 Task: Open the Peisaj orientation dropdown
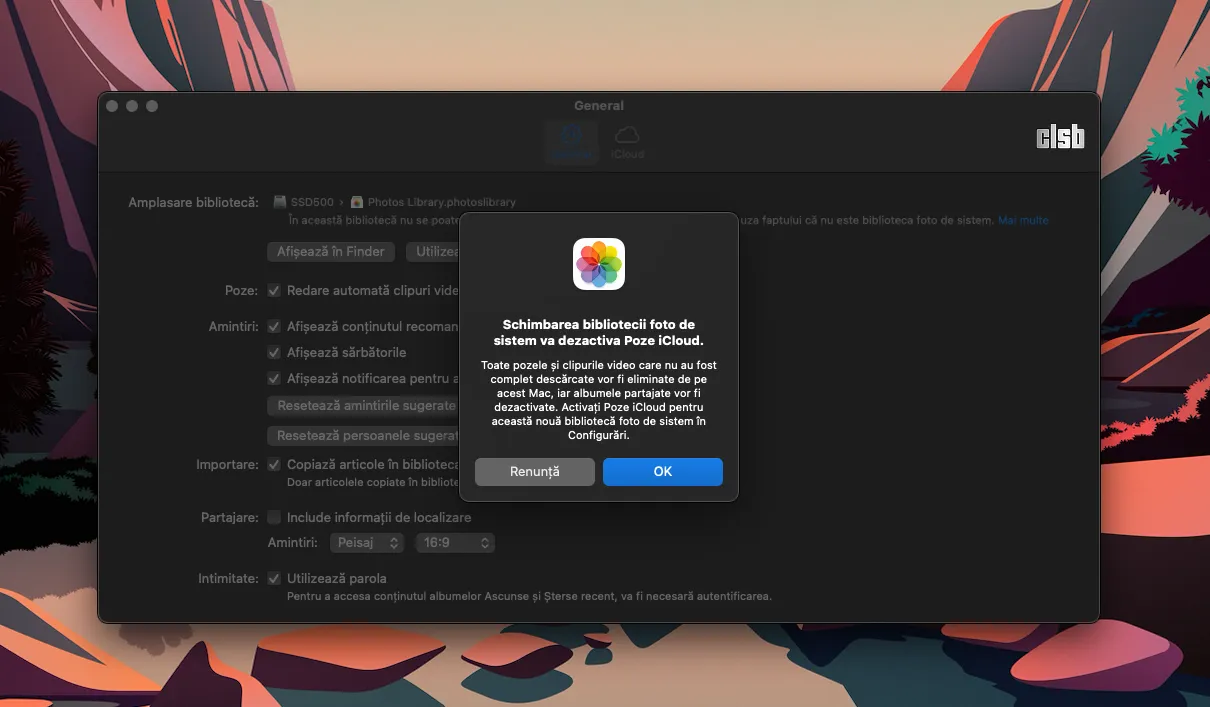pos(366,543)
